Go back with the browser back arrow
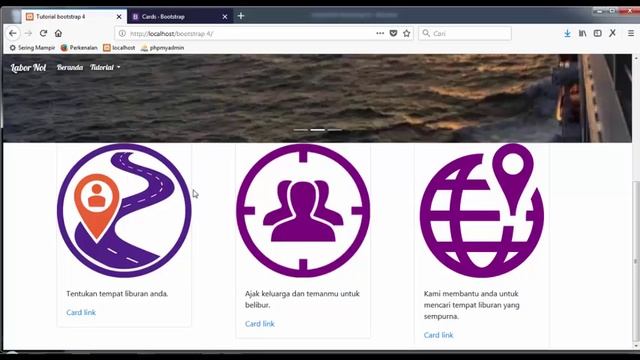Viewport: 640px width, 360px height. point(13,33)
